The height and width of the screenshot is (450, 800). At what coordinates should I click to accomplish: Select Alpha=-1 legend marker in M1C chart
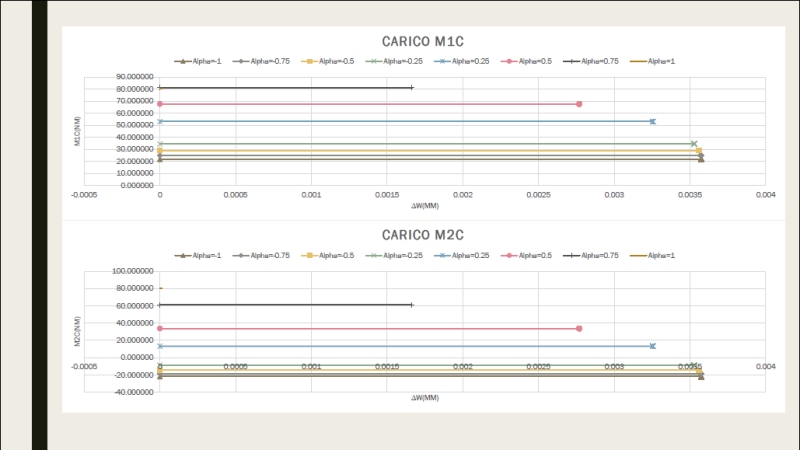click(183, 62)
